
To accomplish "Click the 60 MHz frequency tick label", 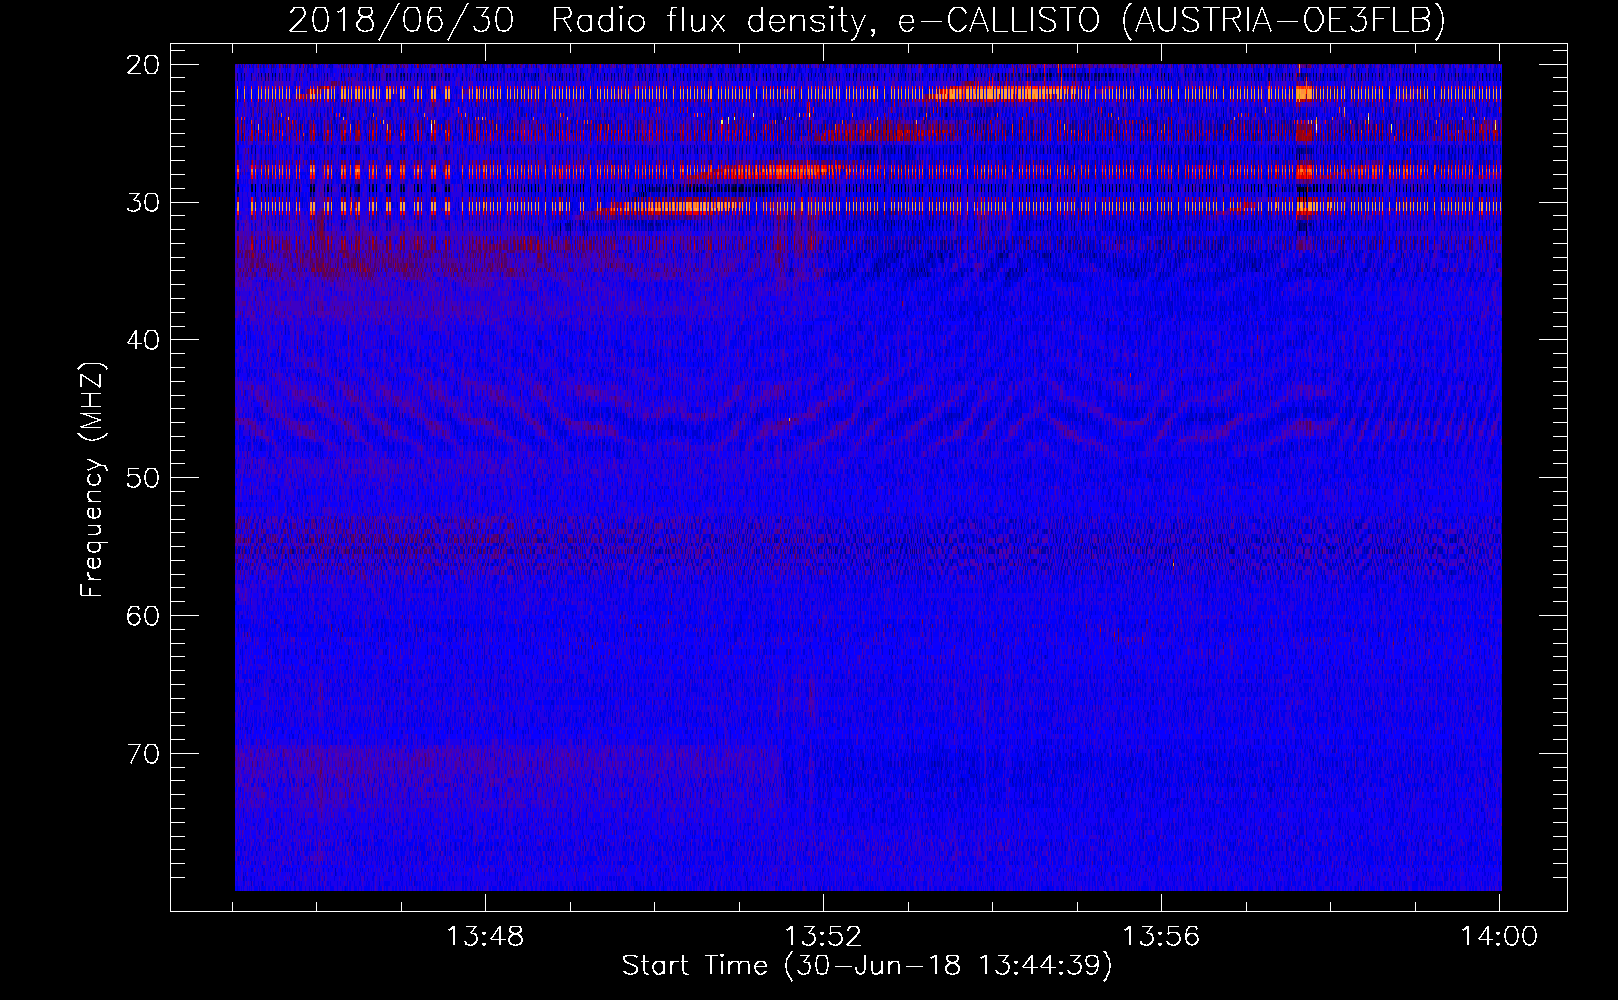I will [144, 615].
